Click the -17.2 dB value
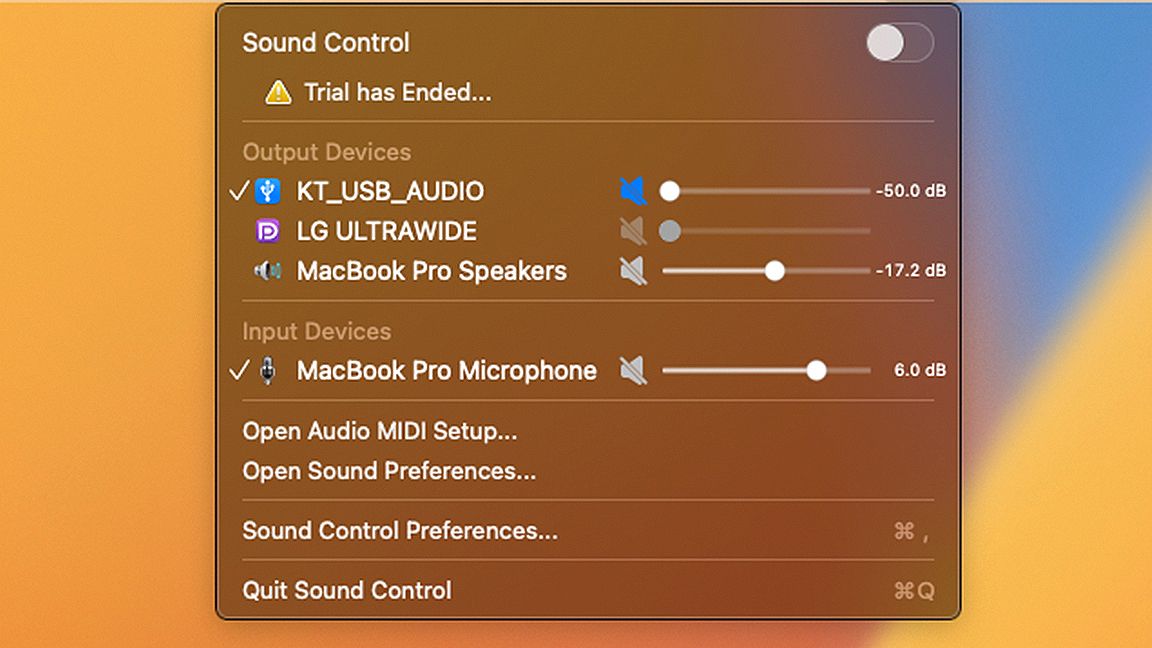1152x648 pixels. (x=911, y=270)
